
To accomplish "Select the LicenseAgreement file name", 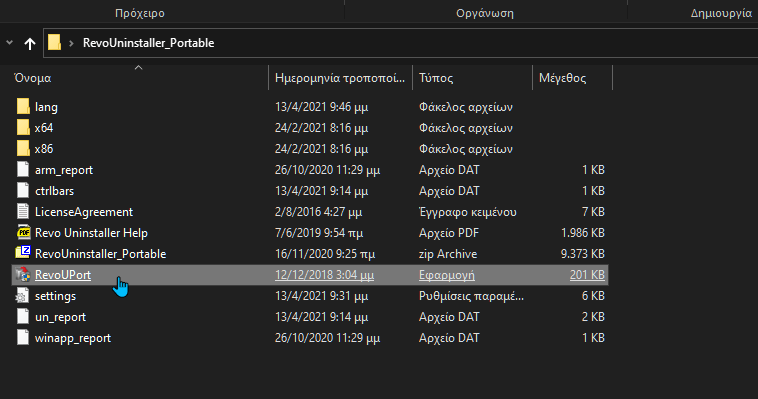I will tap(84, 212).
